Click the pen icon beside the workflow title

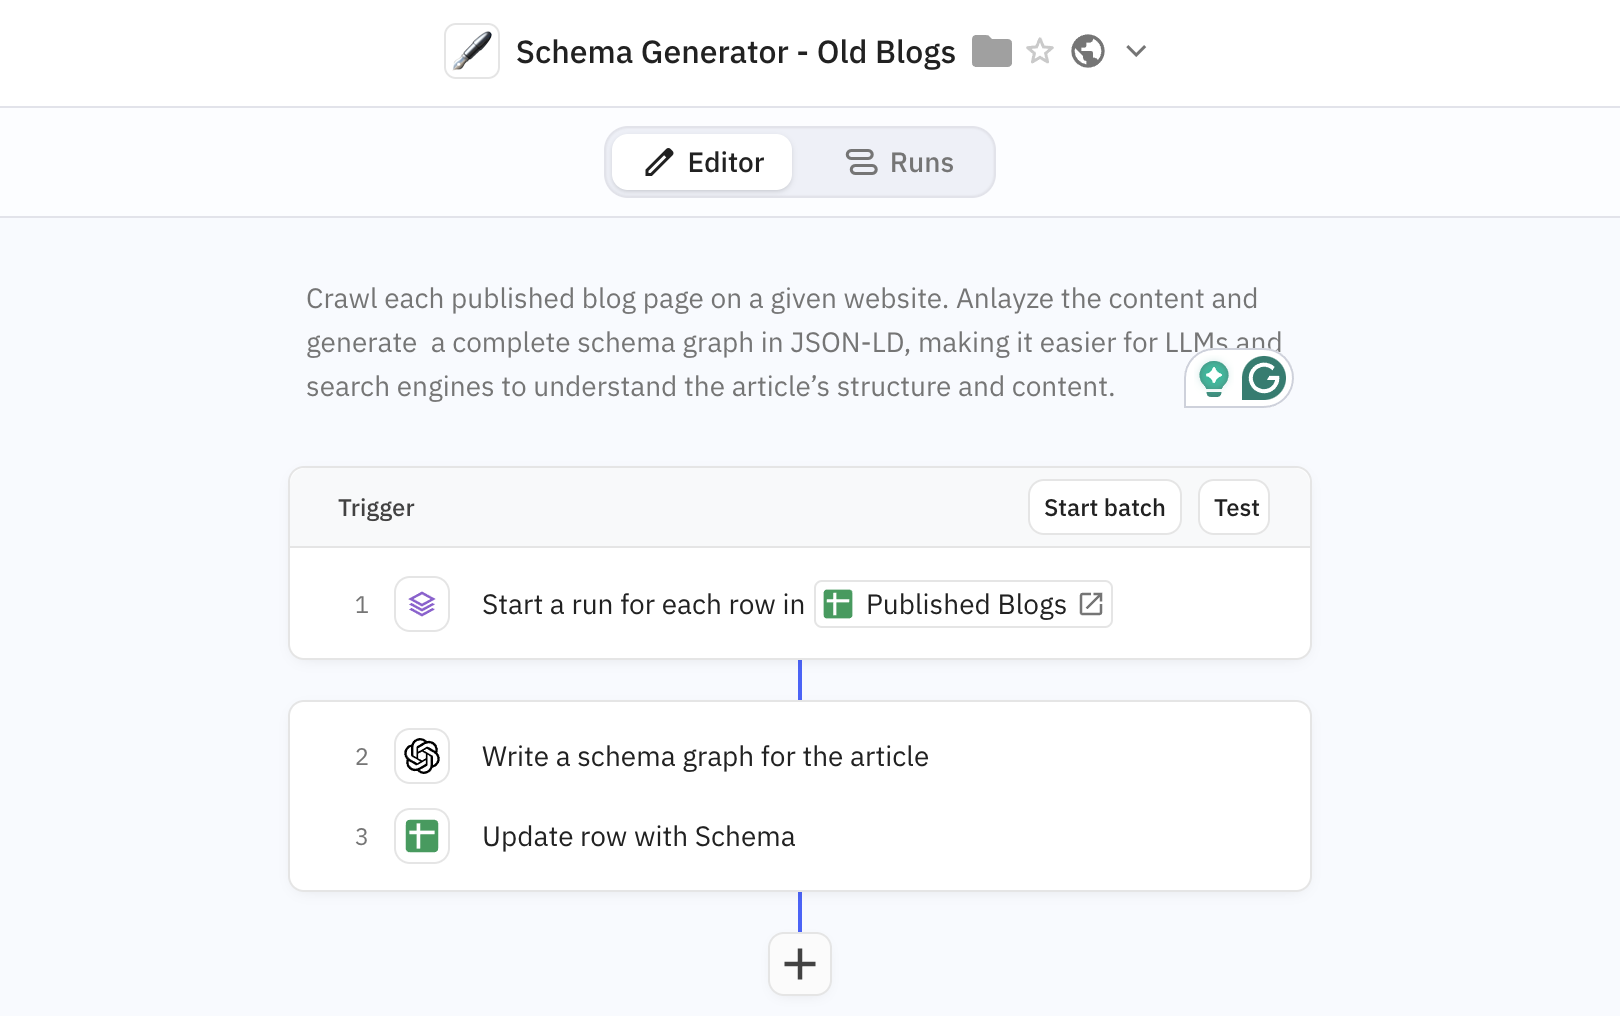coord(471,50)
